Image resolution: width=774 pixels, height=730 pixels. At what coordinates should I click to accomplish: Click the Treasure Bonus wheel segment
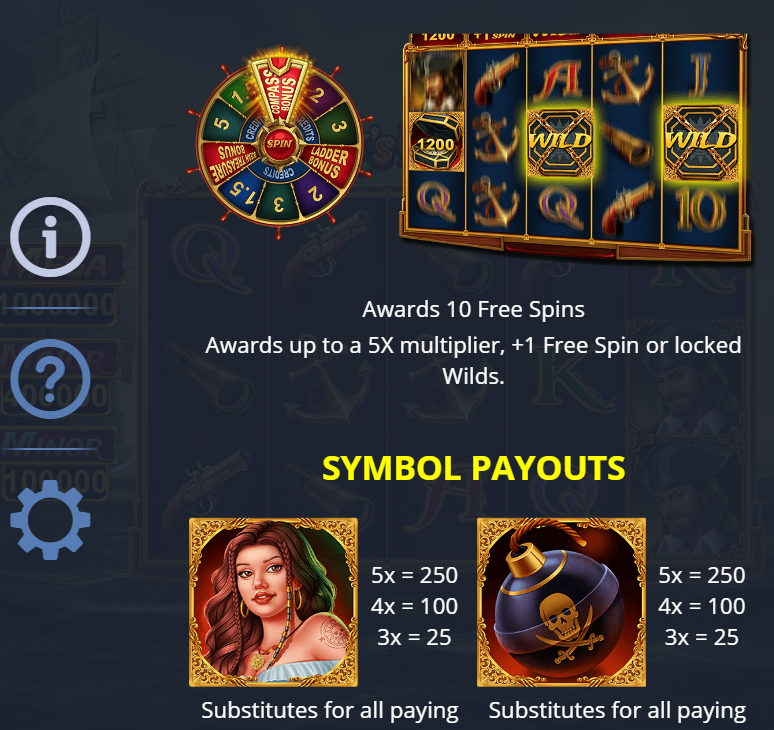231,163
